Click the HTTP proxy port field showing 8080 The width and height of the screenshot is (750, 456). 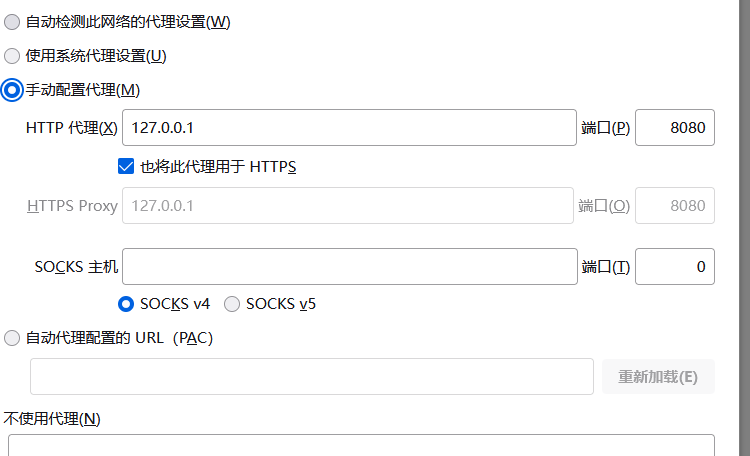pos(675,128)
